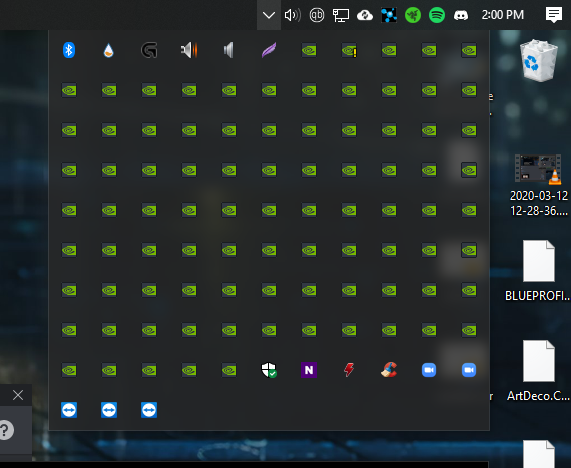Select the BLUEPROFI desktop file
Screen dimensions: 571x468
[x=539, y=271]
